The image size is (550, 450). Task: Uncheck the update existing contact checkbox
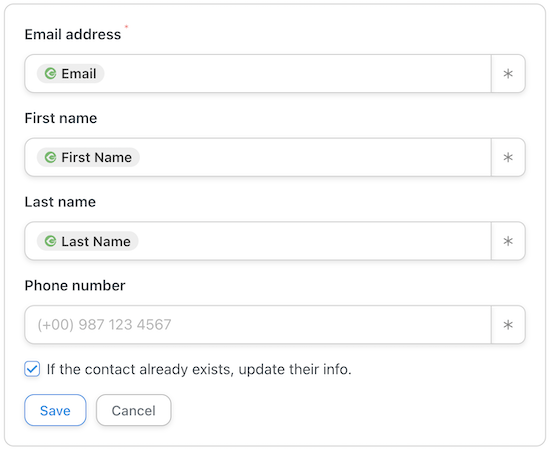(32, 369)
